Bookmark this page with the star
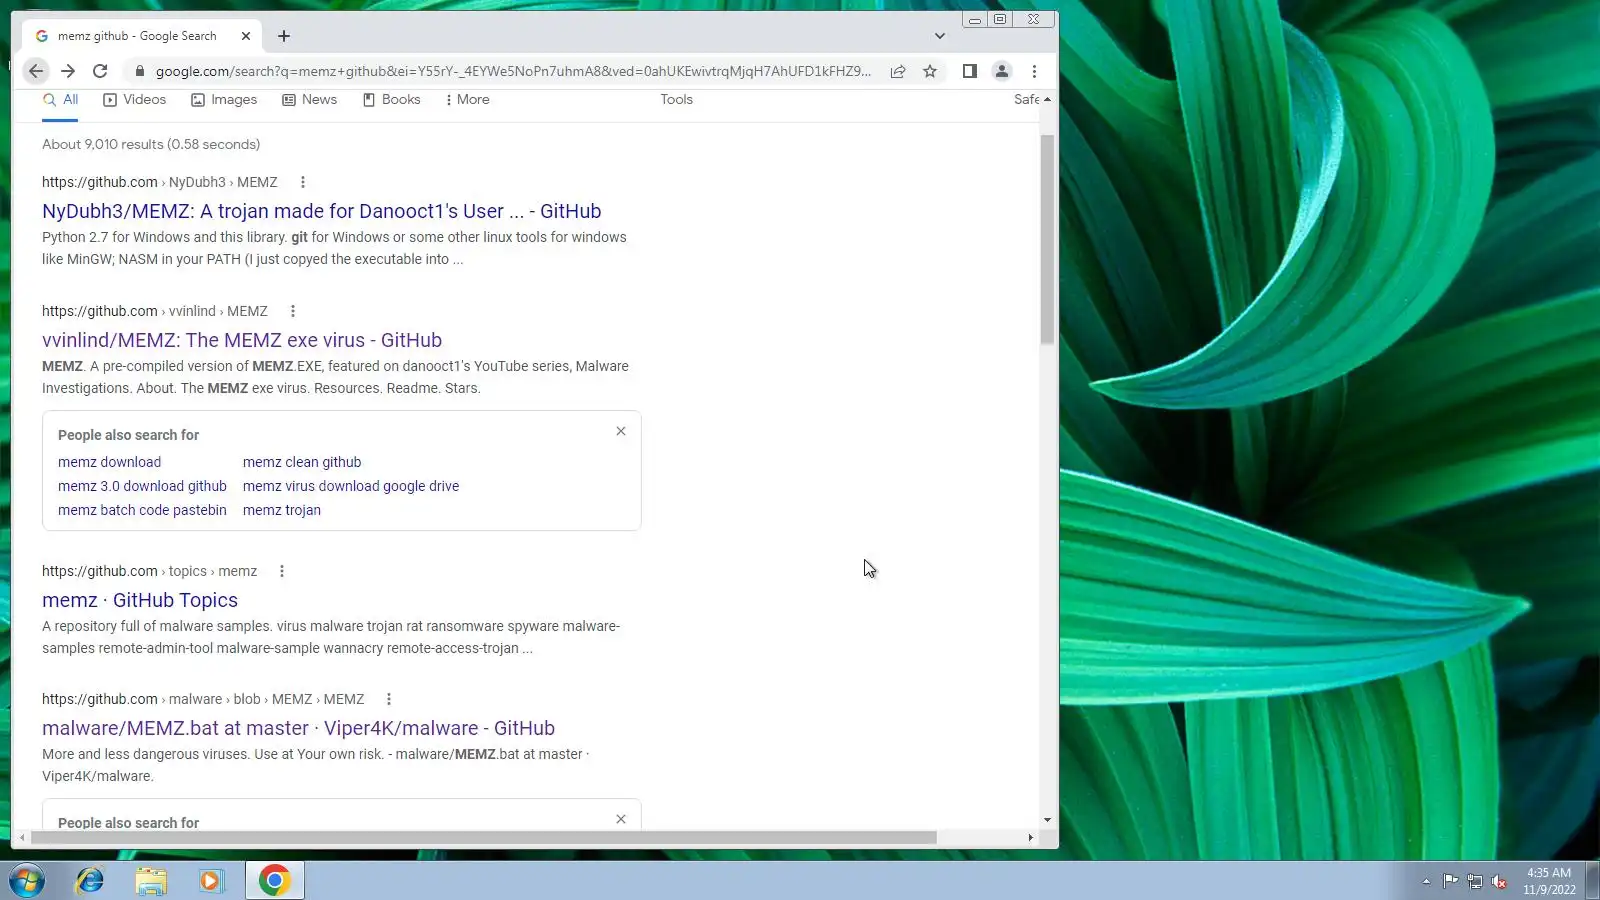1600x900 pixels. tap(930, 71)
